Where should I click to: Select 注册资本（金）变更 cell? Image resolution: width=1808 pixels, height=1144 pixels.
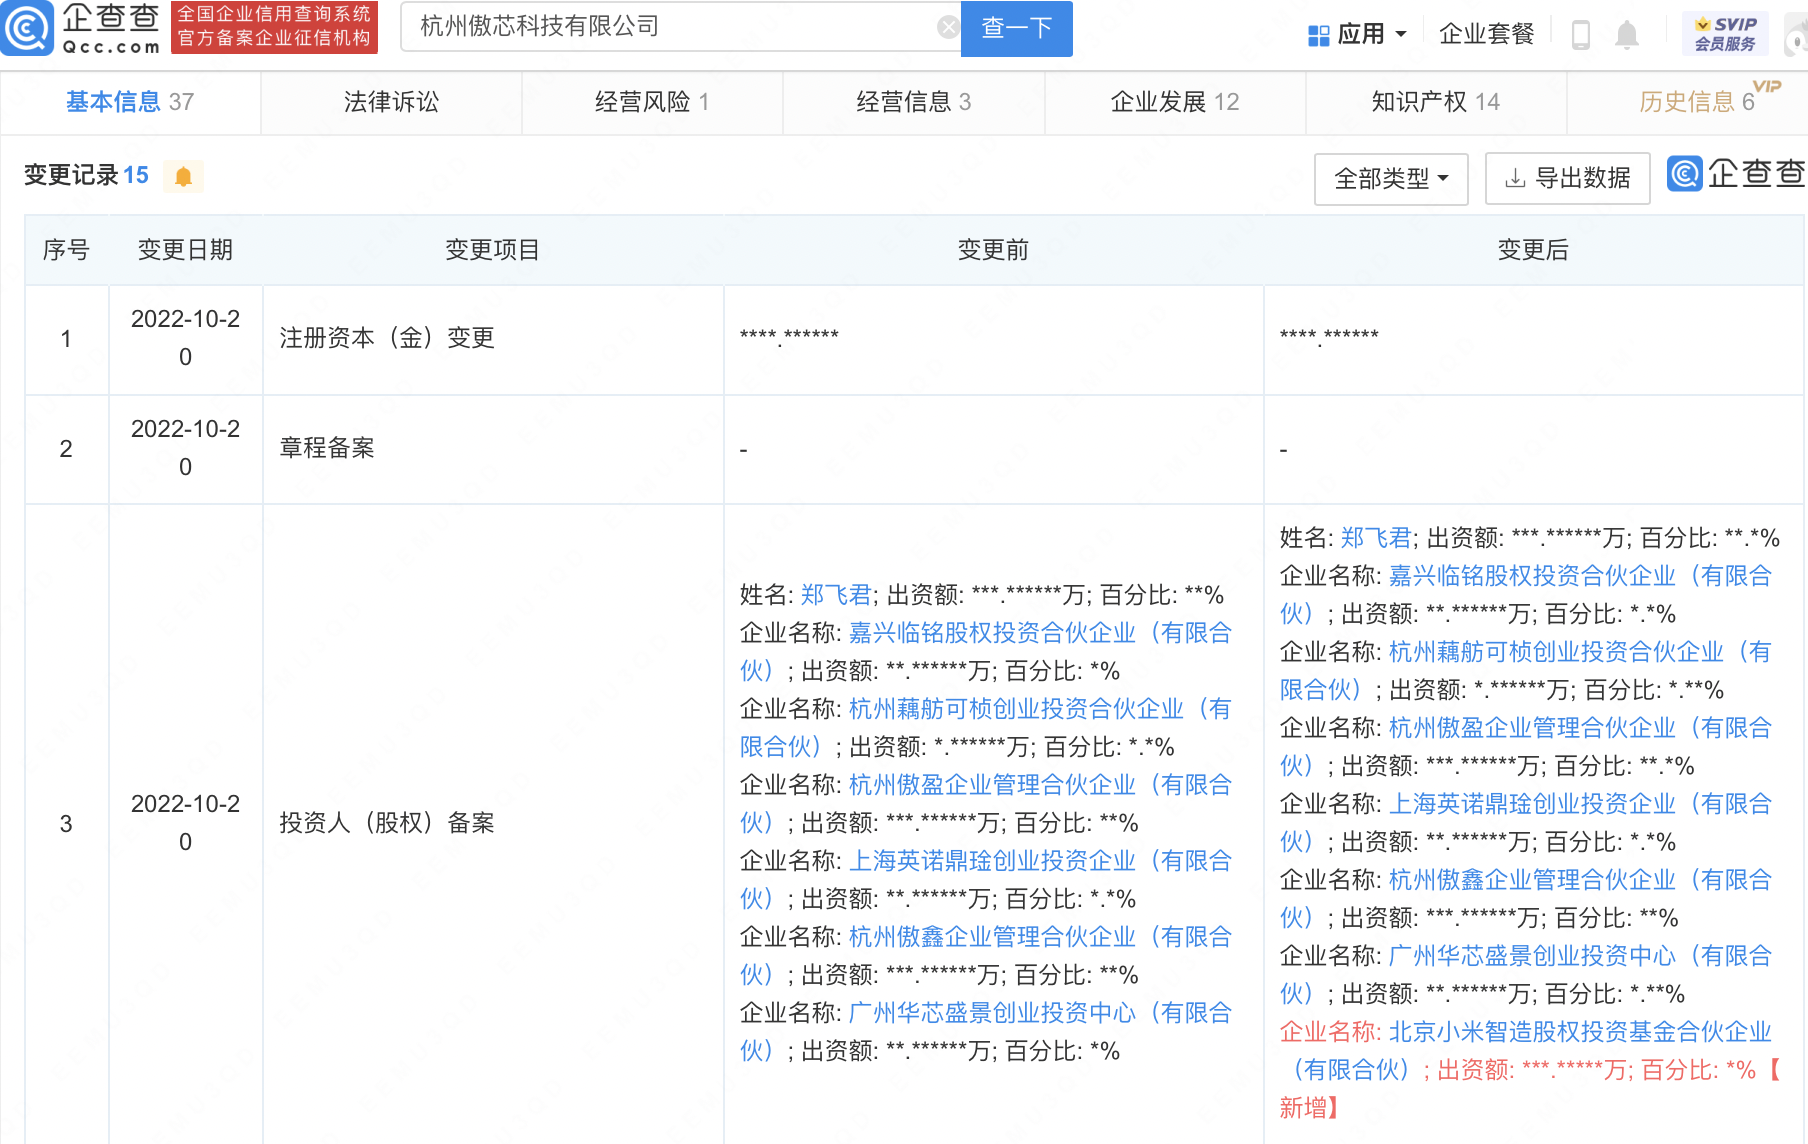click(493, 339)
